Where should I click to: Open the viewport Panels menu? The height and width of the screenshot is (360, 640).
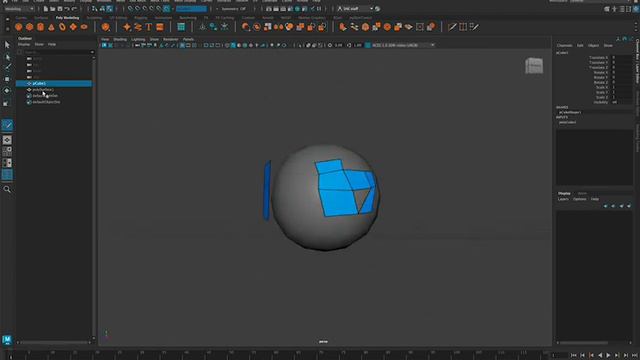pos(188,39)
